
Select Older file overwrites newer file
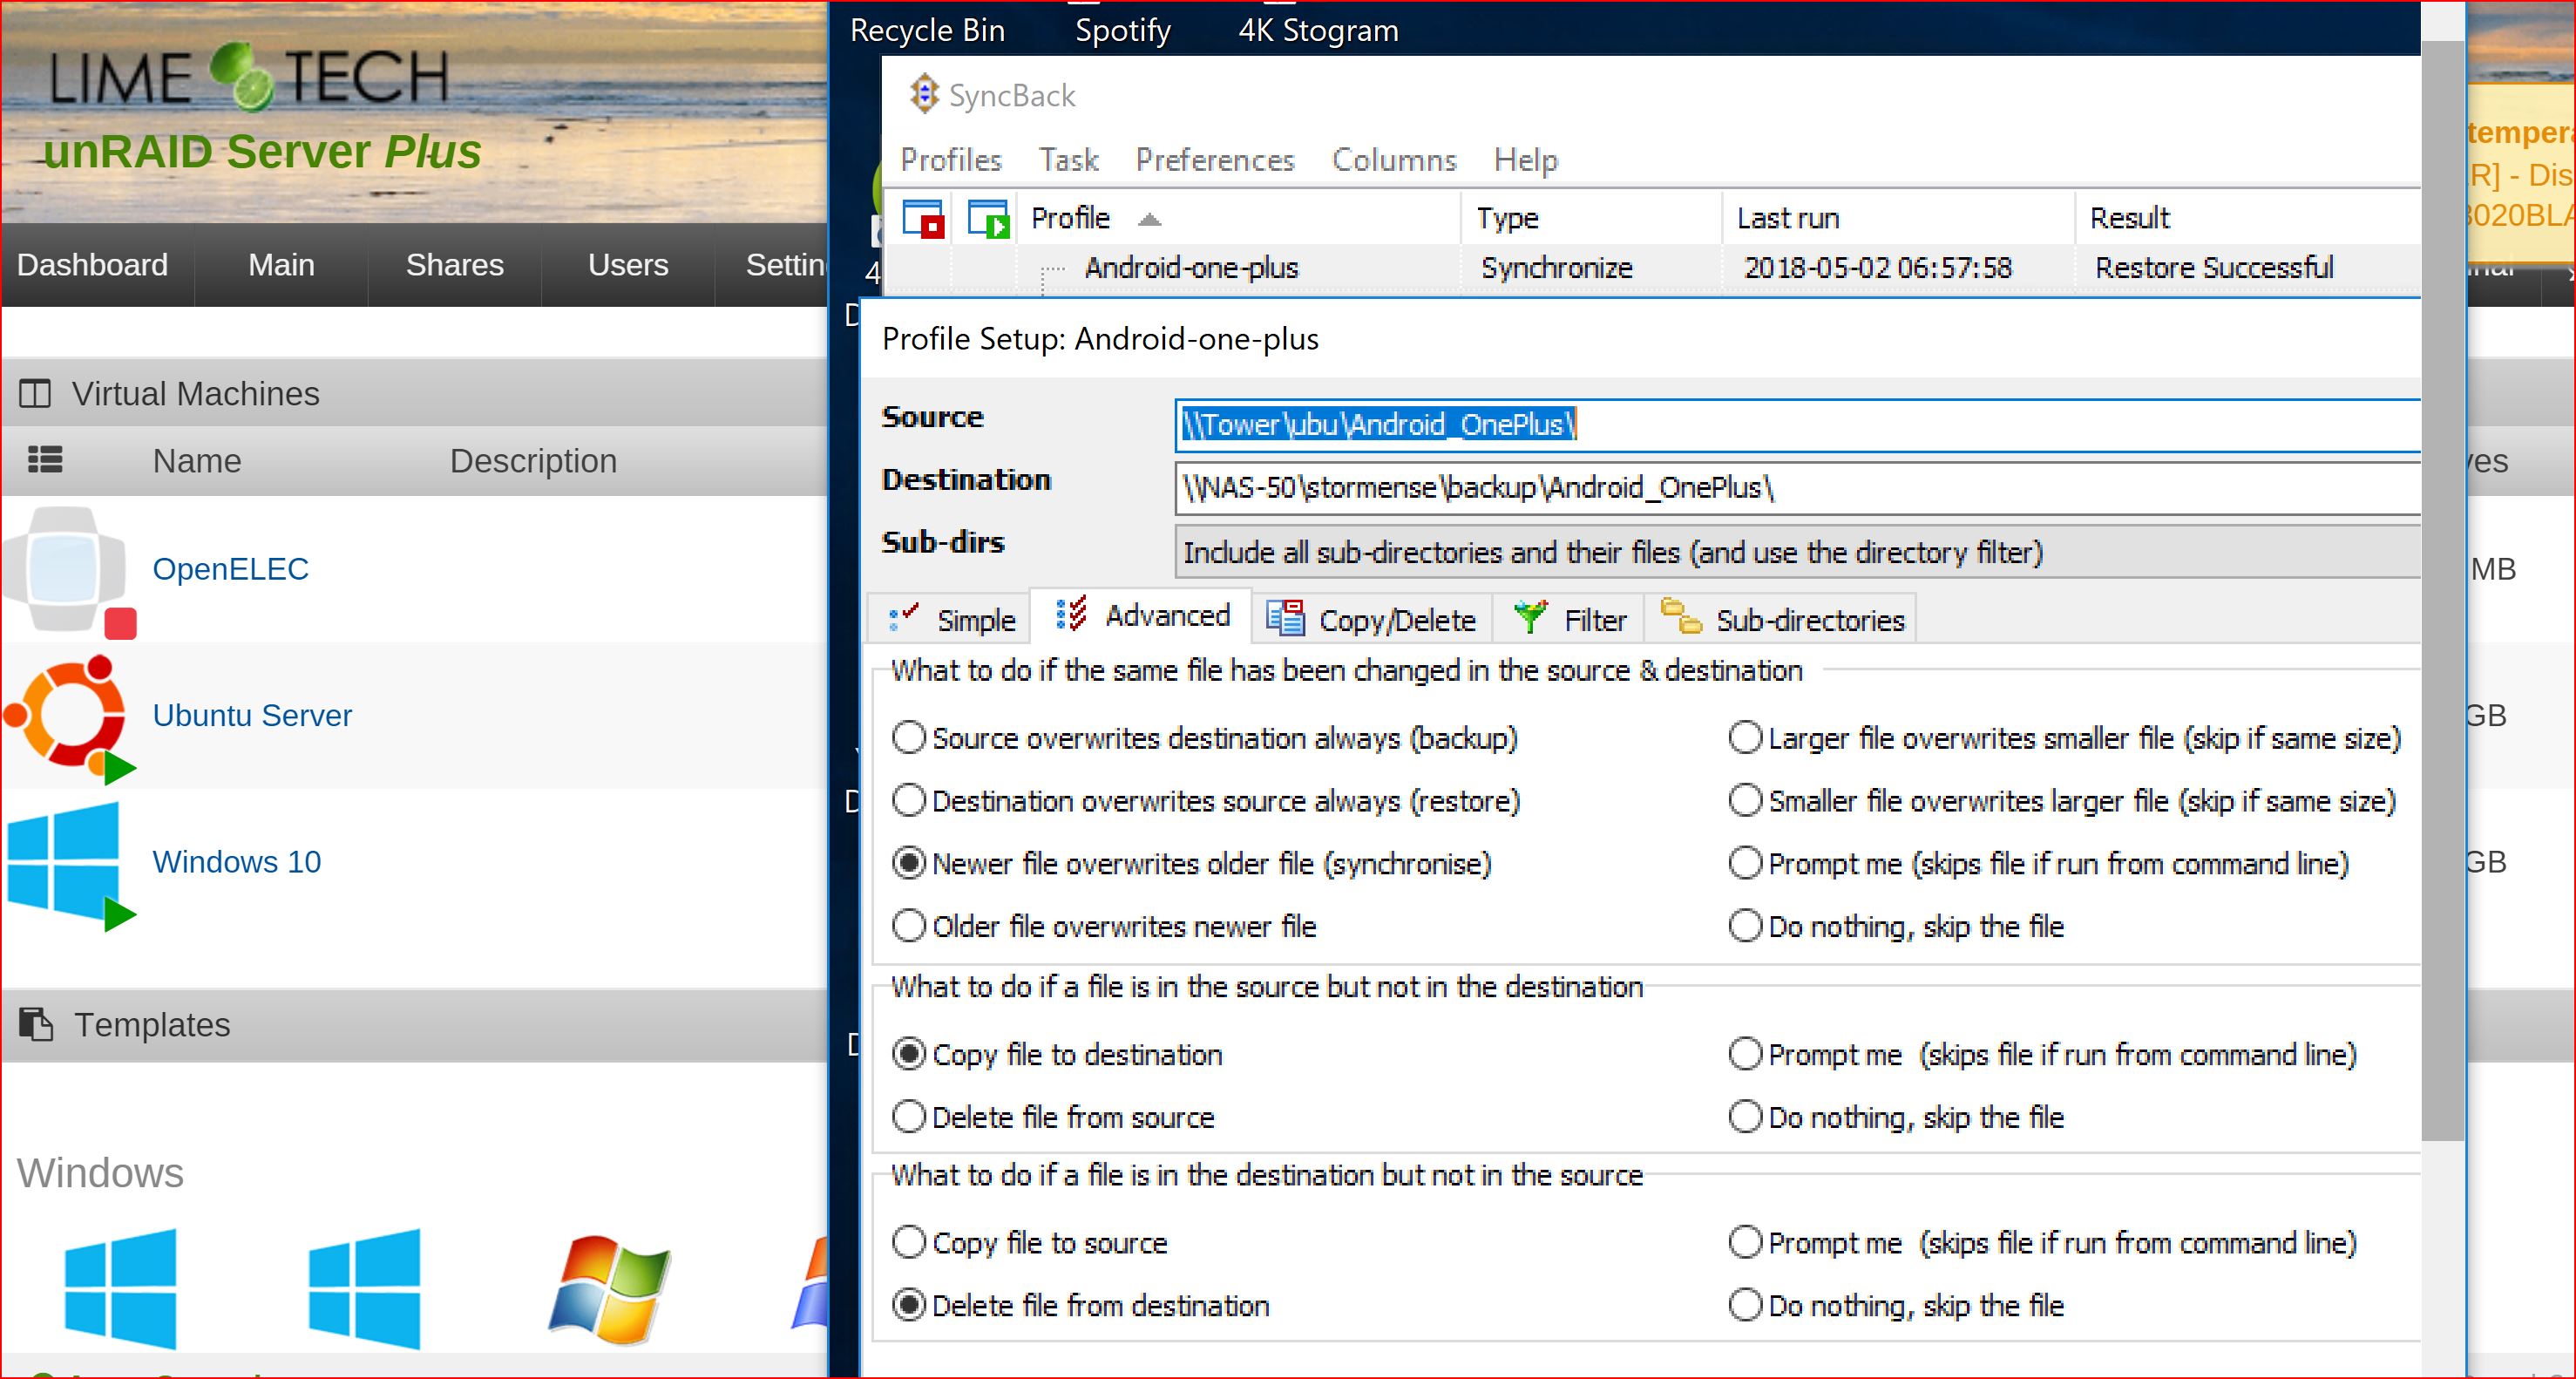(x=909, y=926)
